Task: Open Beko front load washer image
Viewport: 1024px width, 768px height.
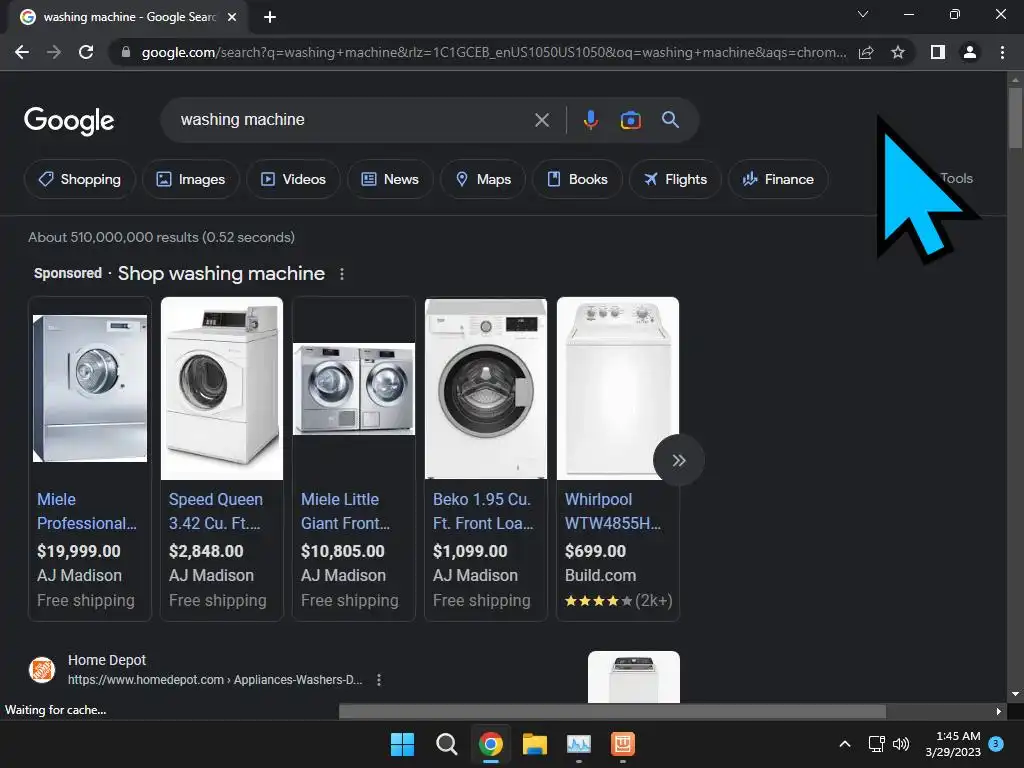Action: tap(486, 389)
